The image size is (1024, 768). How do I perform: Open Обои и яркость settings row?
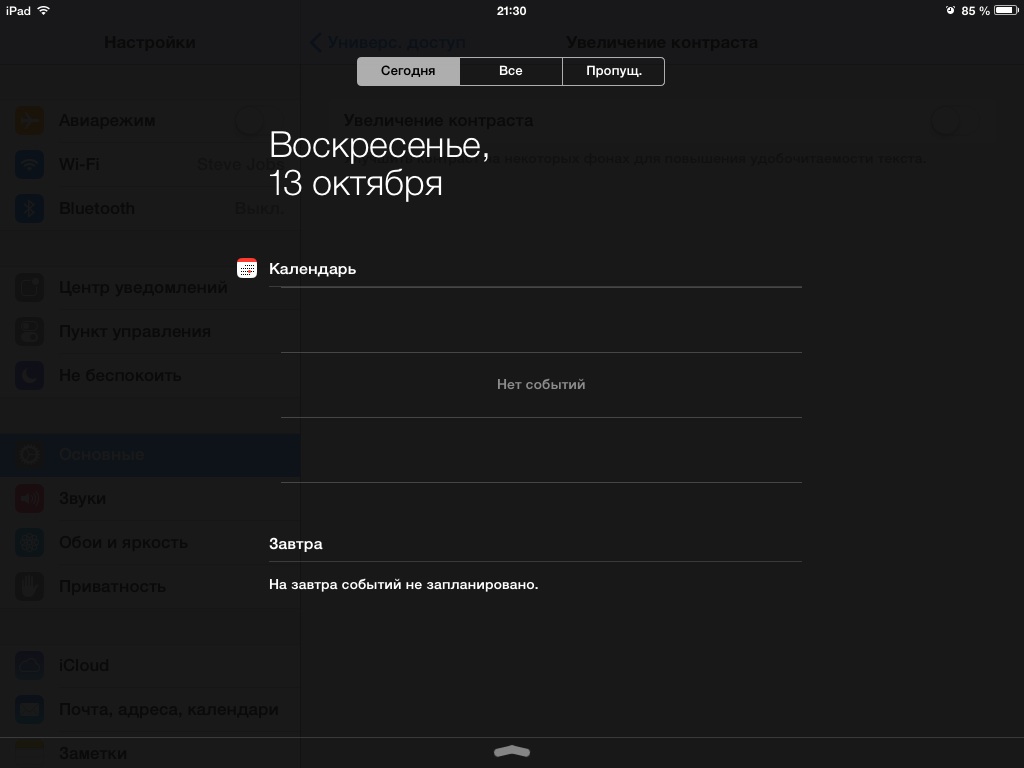[150, 543]
